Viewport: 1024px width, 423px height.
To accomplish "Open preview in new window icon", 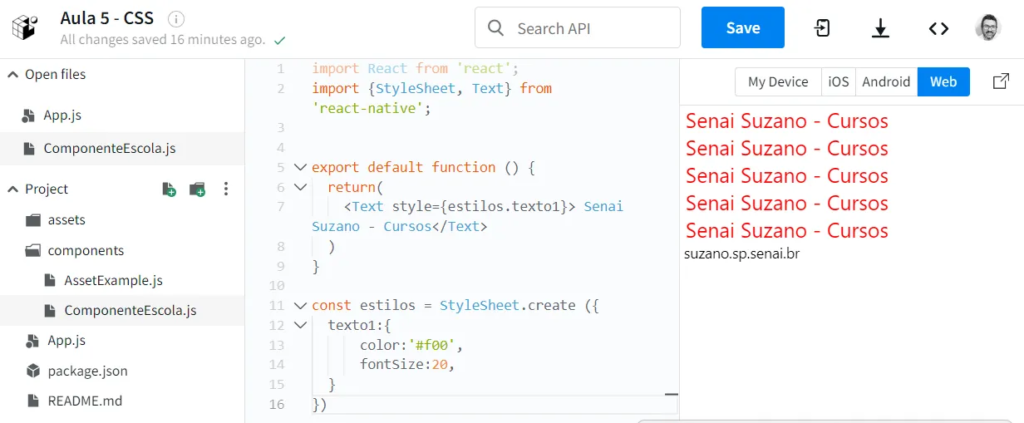I will [x=1000, y=82].
